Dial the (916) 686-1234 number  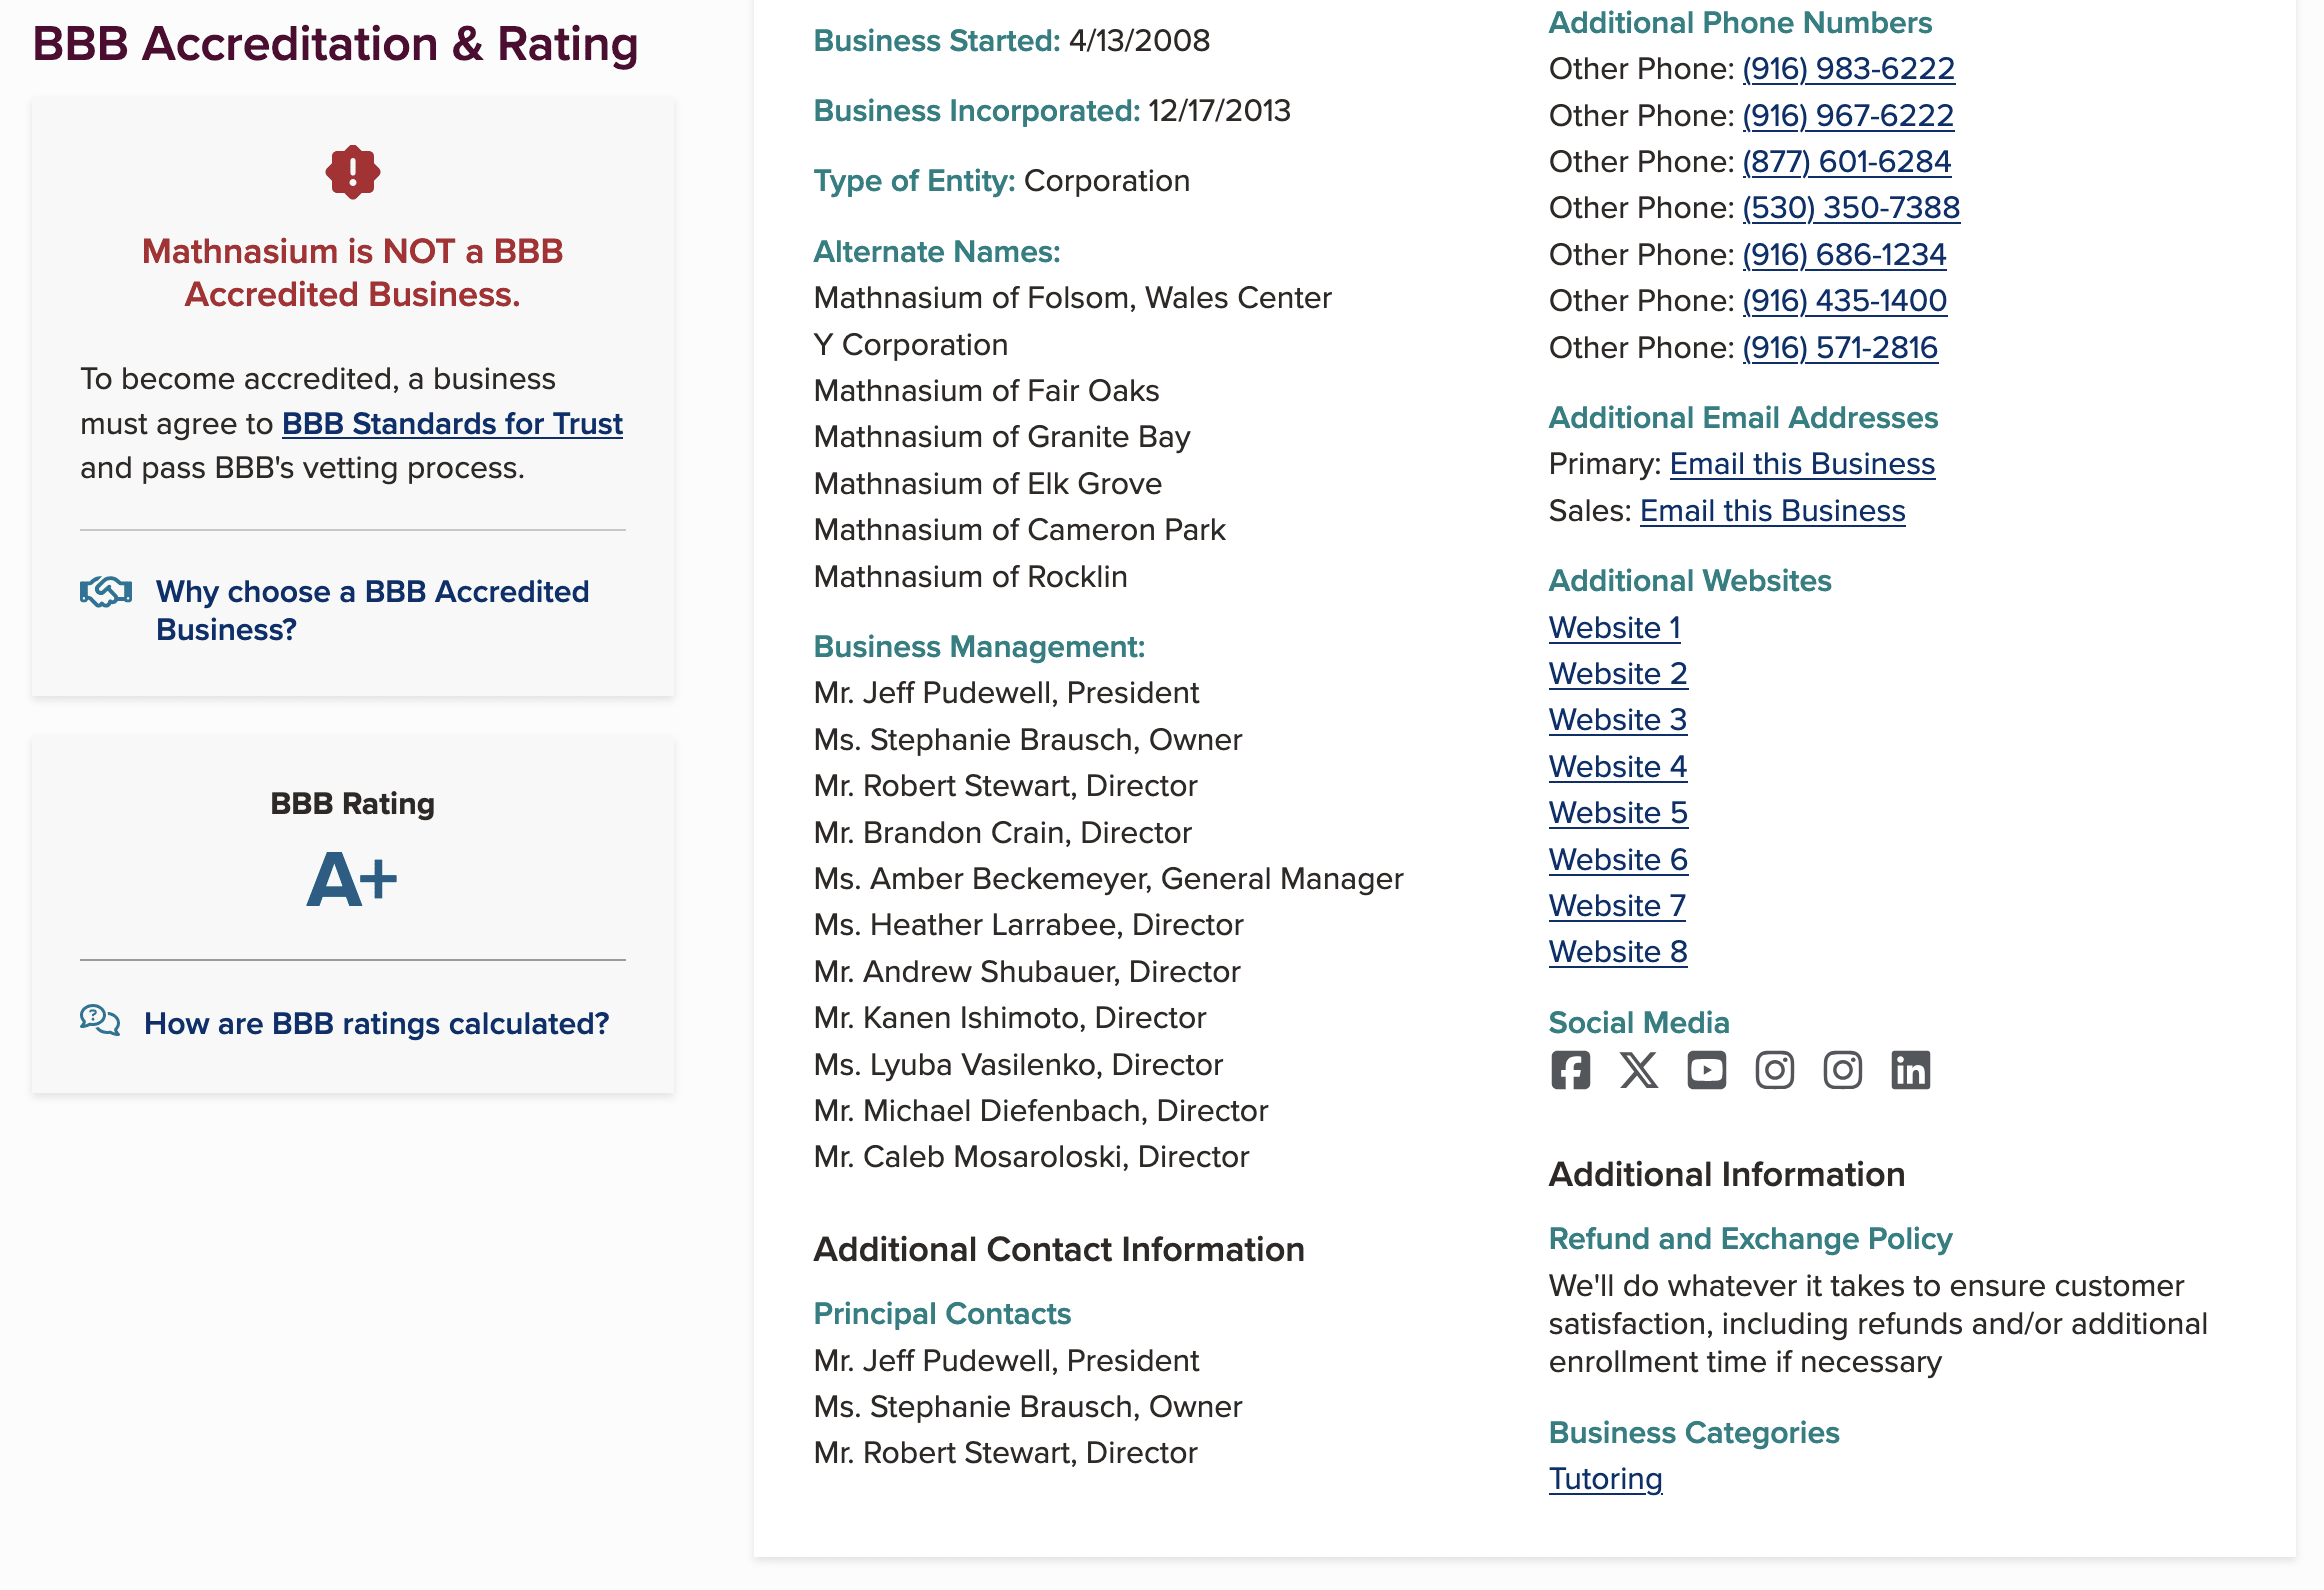[x=1843, y=254]
